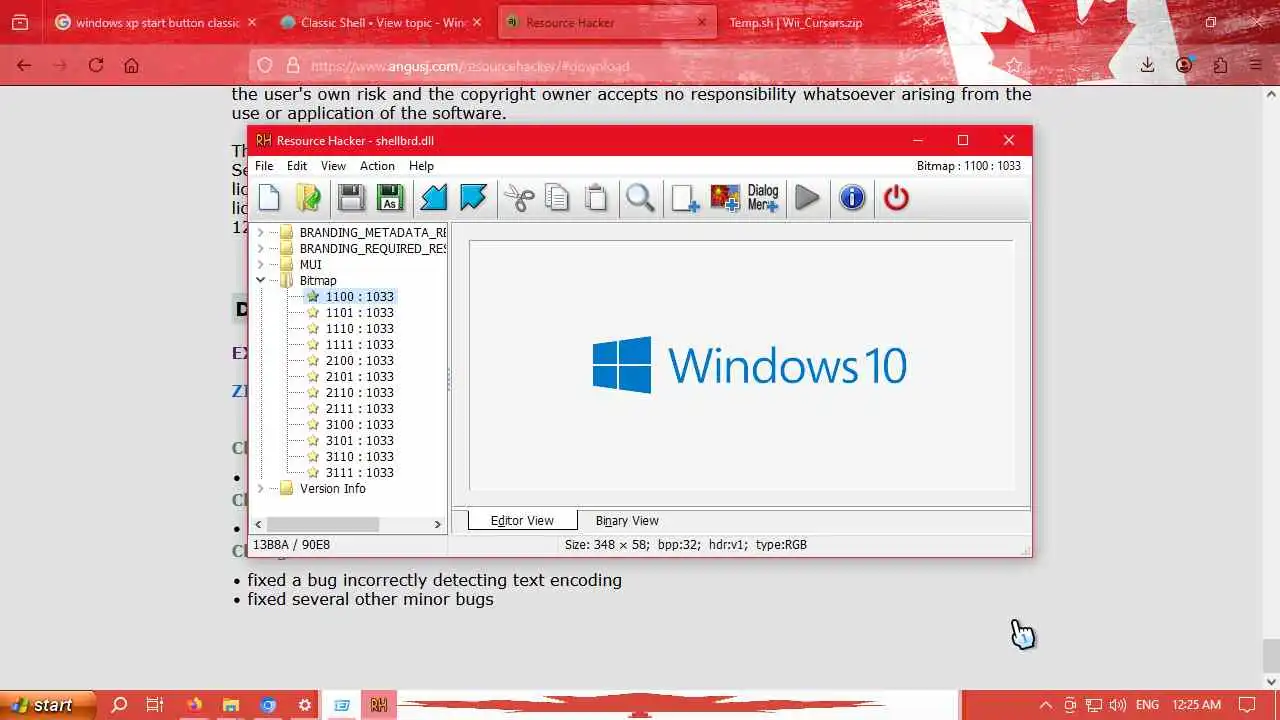The height and width of the screenshot is (720, 1280).
Task: Click the tree scrollbar right arrow
Action: 437,524
